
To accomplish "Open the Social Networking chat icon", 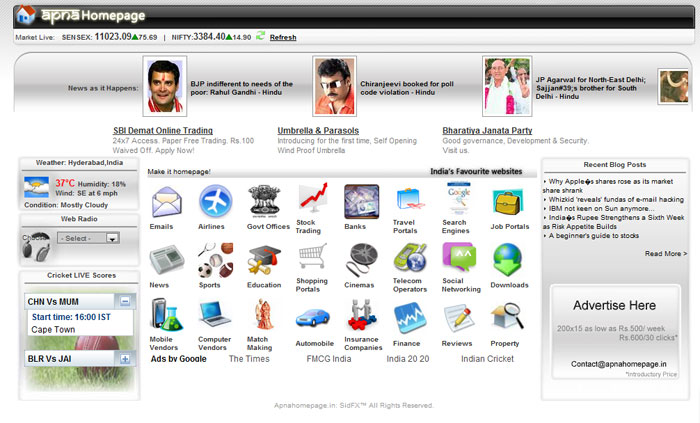I will [x=459, y=257].
